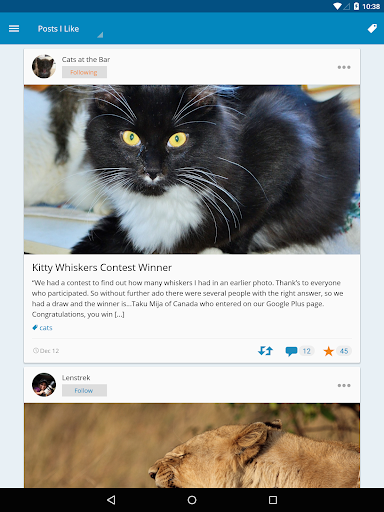Open the lion photo thumbnail
Screen dimensions: 384x512
pyautogui.click(x=192, y=445)
